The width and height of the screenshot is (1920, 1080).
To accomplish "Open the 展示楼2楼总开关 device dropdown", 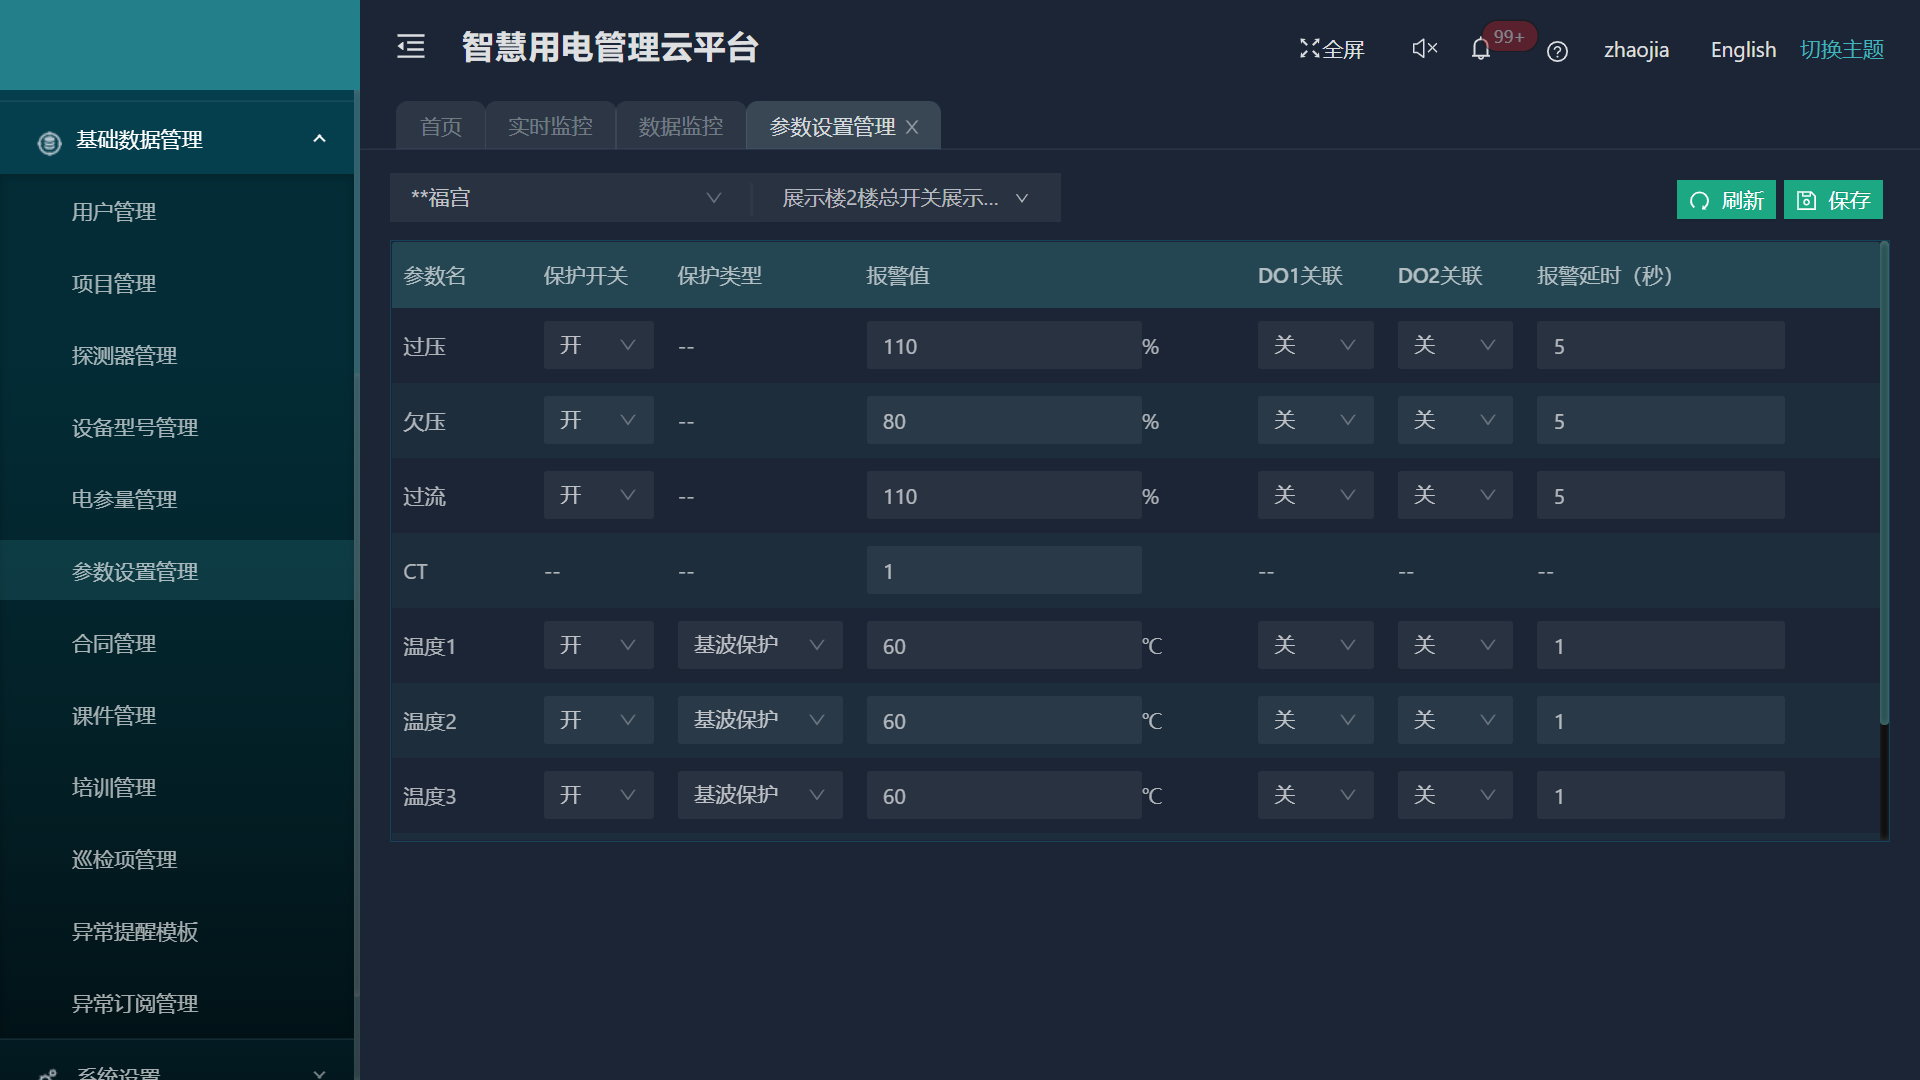I will [x=904, y=198].
